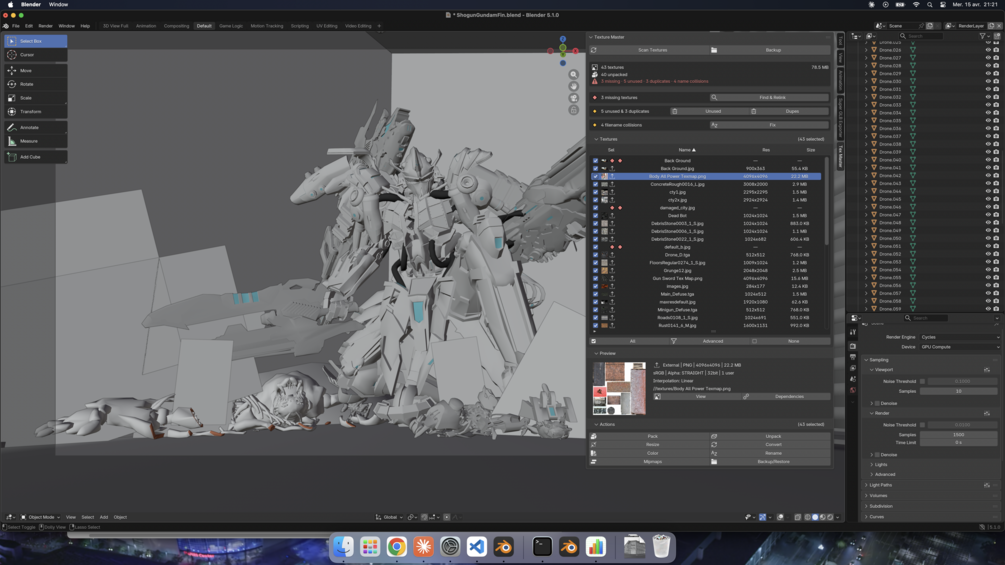Click the Render sampling preset icon
Screen dimensions: 1005x565
point(987,413)
